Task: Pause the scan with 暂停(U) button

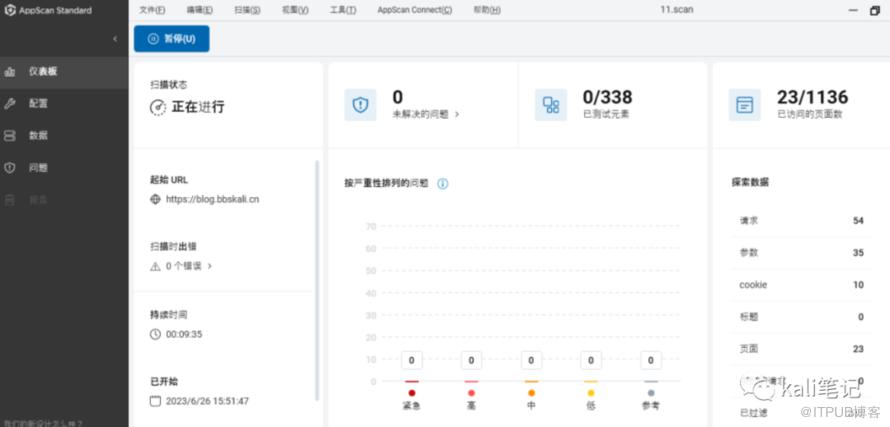Action: pyautogui.click(x=171, y=39)
